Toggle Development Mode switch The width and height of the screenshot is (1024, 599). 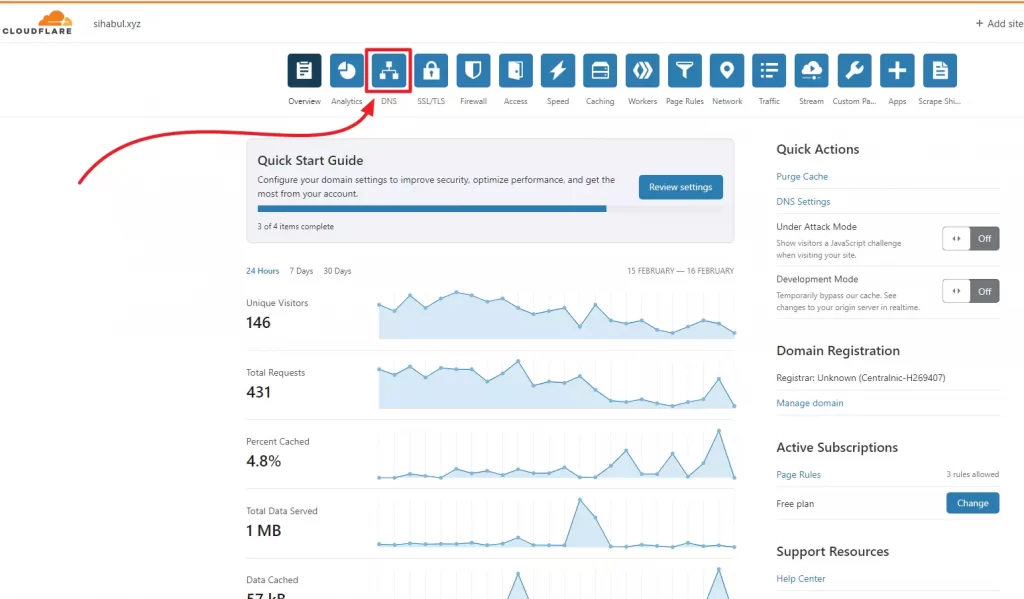pos(970,291)
